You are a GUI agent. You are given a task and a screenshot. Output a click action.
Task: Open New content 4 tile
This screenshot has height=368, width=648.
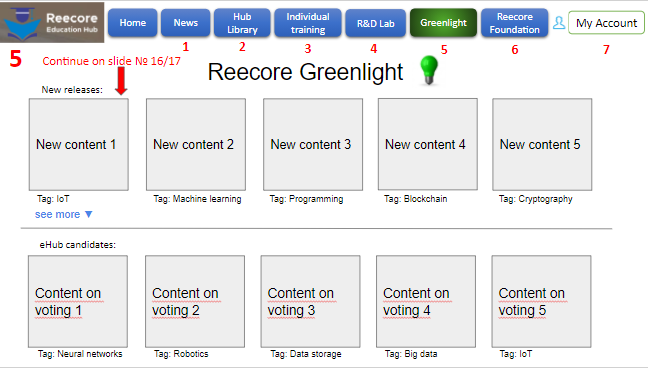tap(428, 144)
